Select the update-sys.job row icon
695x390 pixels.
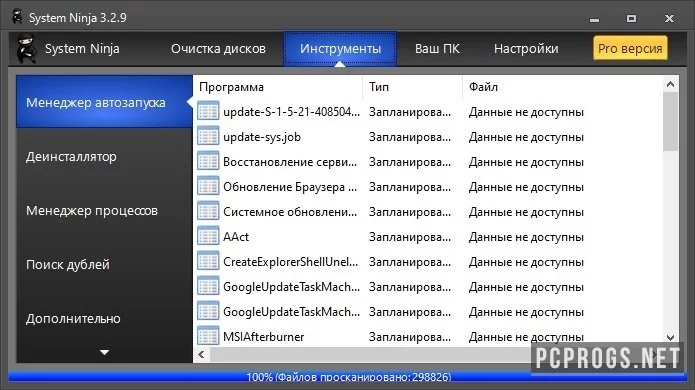click(x=208, y=136)
